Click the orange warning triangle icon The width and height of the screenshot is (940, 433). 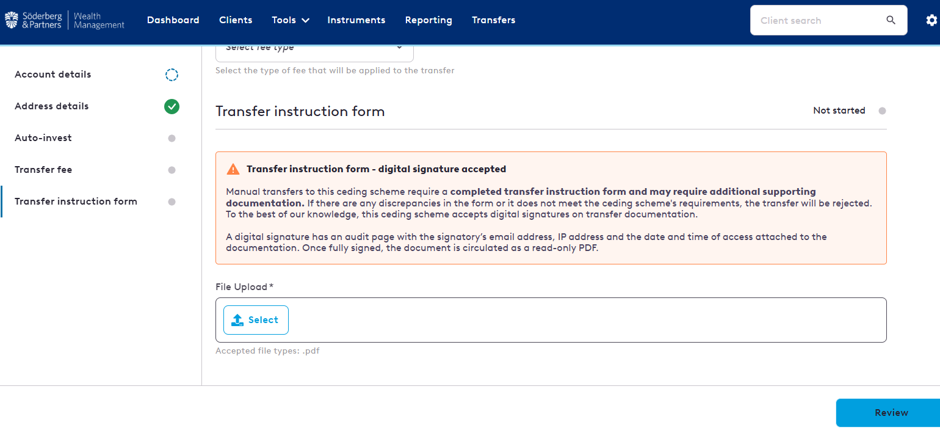[233, 169]
